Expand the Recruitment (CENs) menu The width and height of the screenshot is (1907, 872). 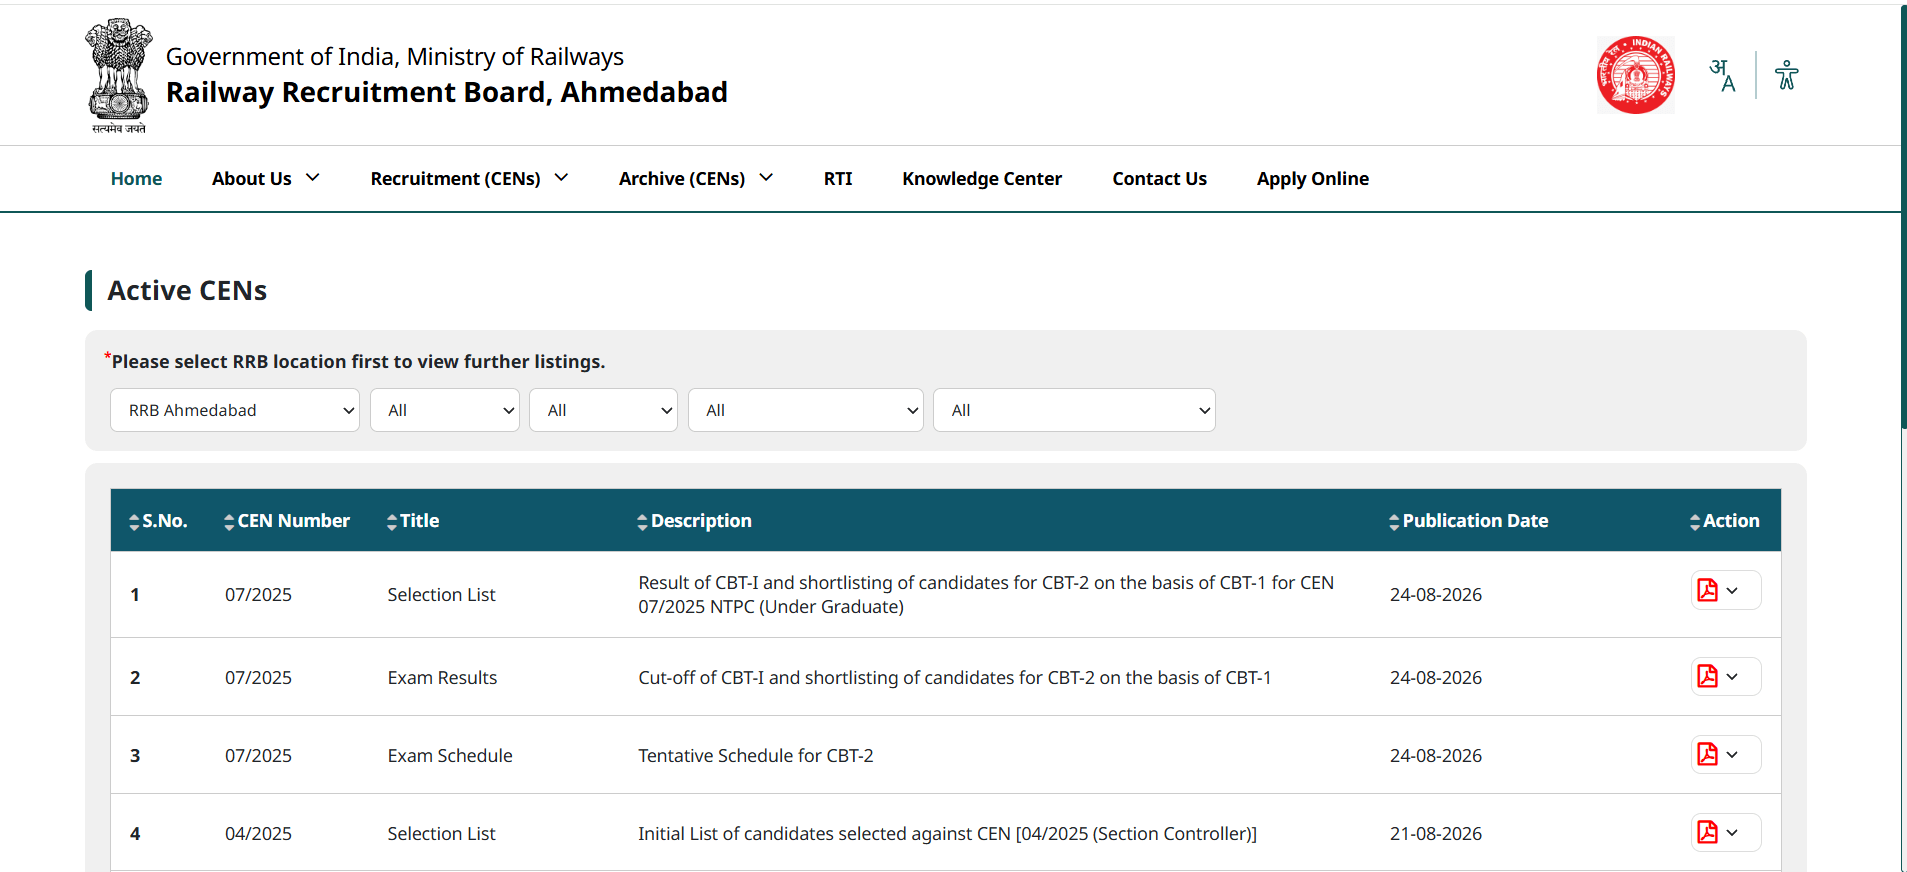coord(469,179)
